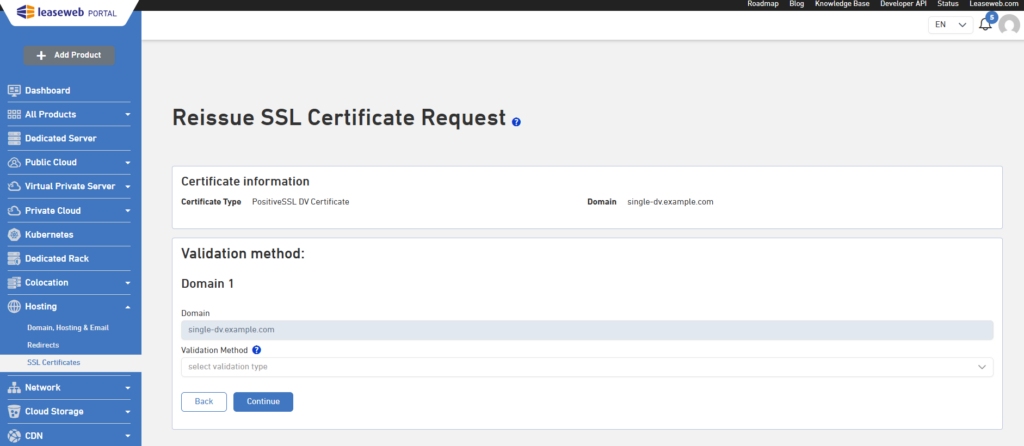Open the EN language selector
Viewport: 1024px width, 446px height.
950,25
